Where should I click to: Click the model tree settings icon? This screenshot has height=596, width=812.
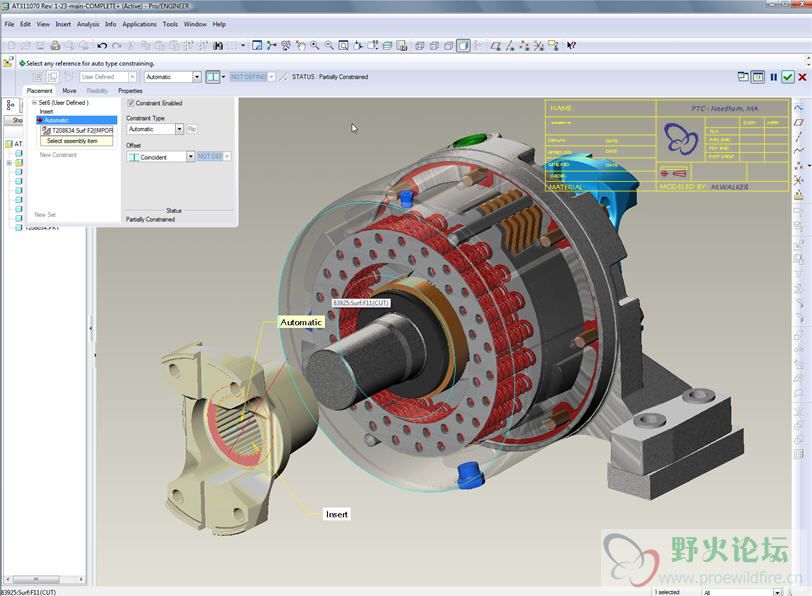[10, 105]
